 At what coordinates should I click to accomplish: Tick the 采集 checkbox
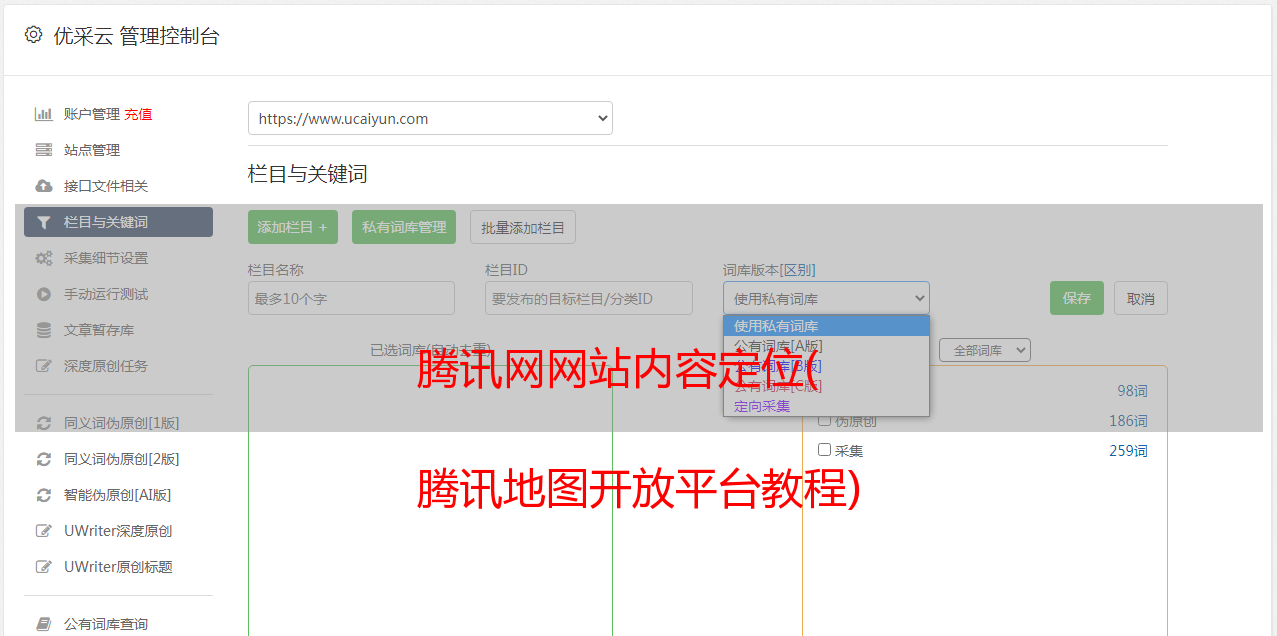[x=825, y=450]
